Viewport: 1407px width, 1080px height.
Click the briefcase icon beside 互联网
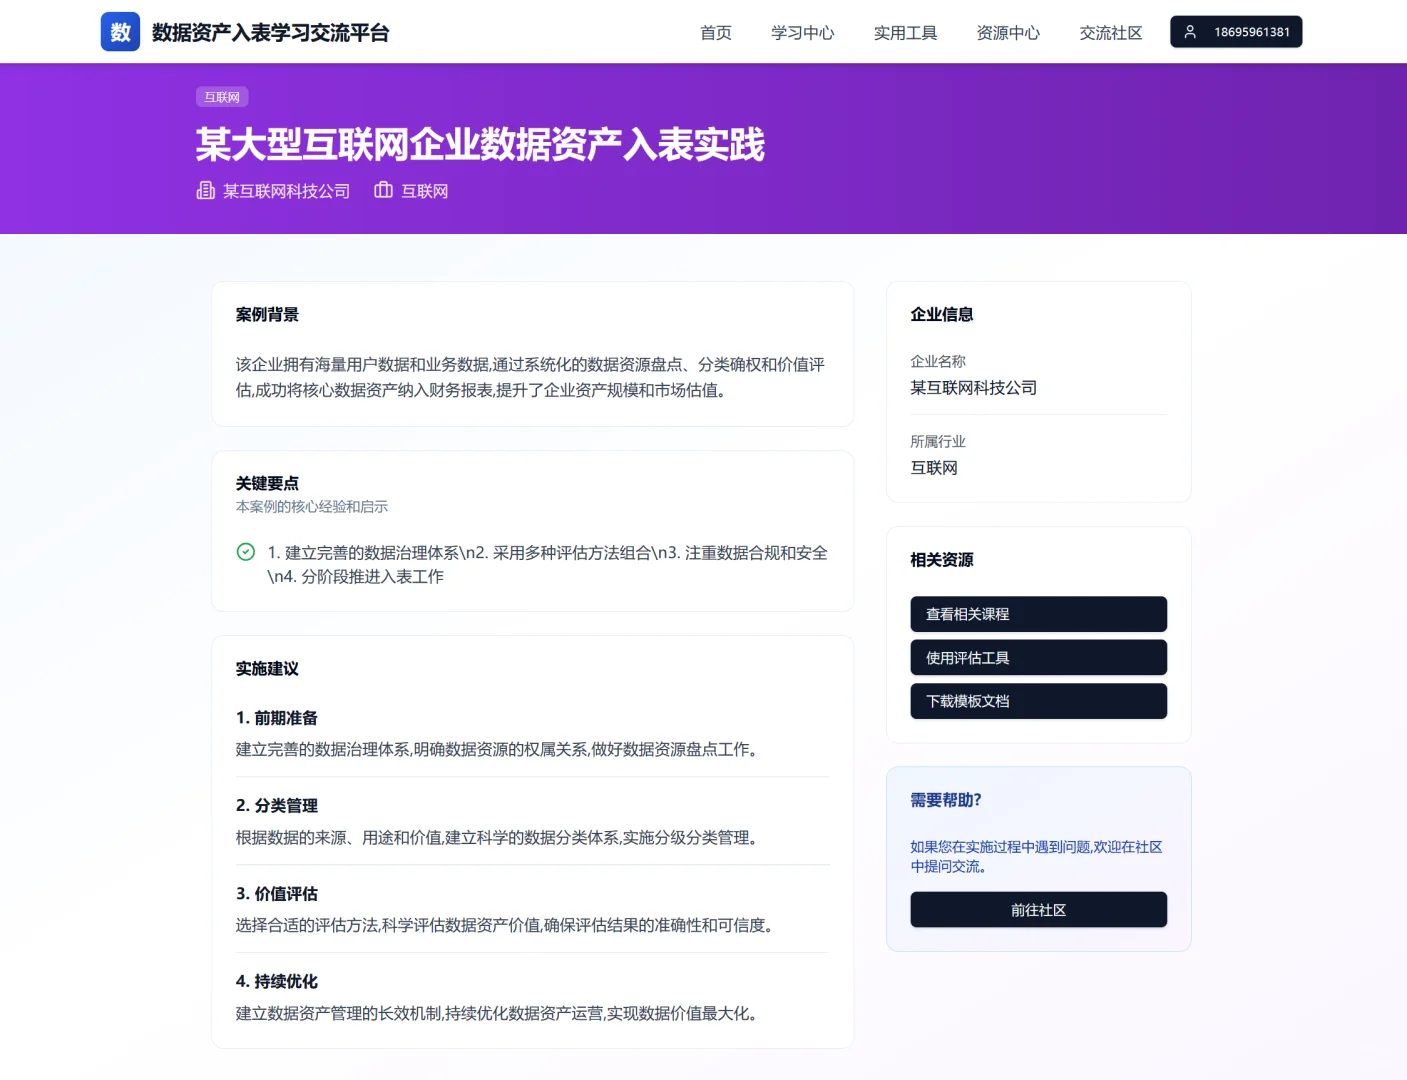point(383,190)
